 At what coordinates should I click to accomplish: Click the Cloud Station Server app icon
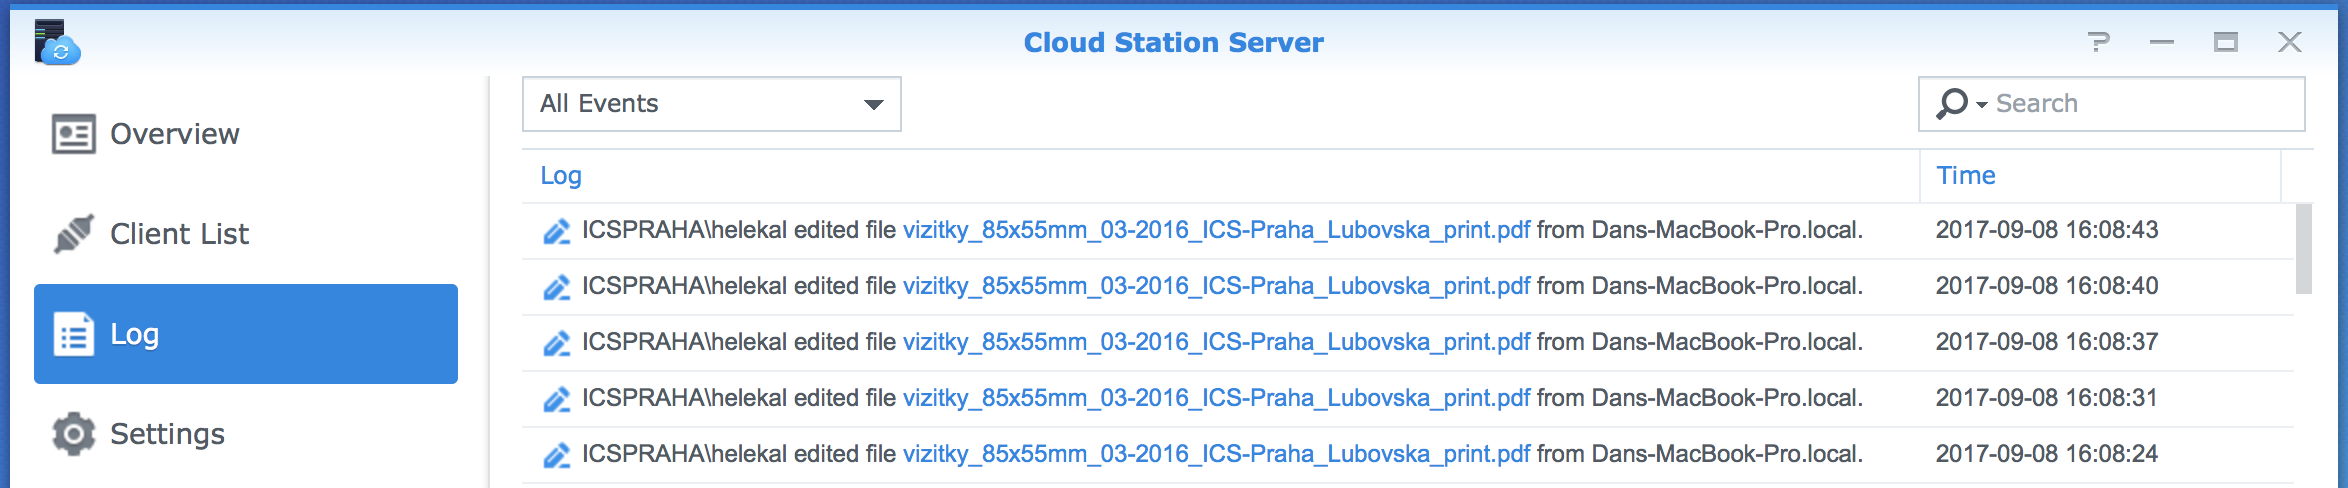tap(57, 43)
